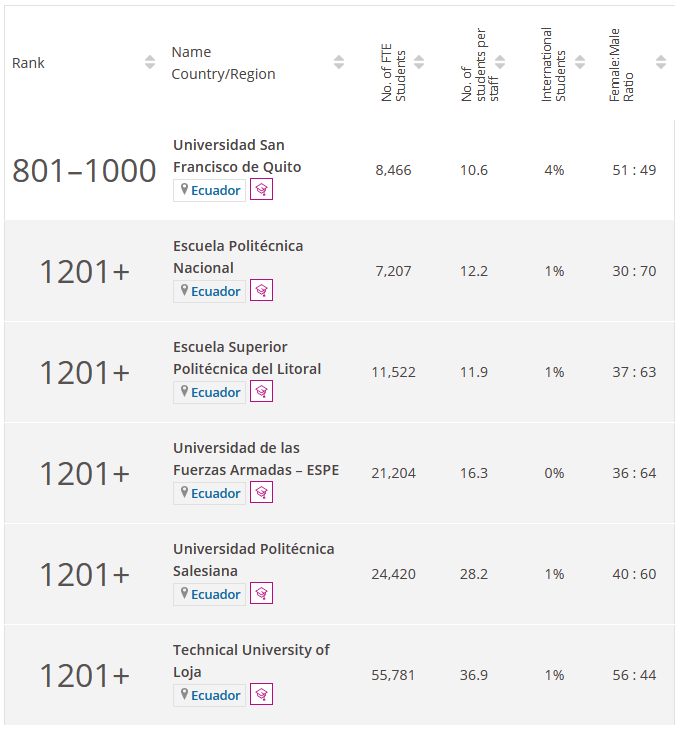Click graduation cap icon for Fuerzas Armadas ESPE
Viewport: 678px width, 729px height.
click(x=261, y=492)
